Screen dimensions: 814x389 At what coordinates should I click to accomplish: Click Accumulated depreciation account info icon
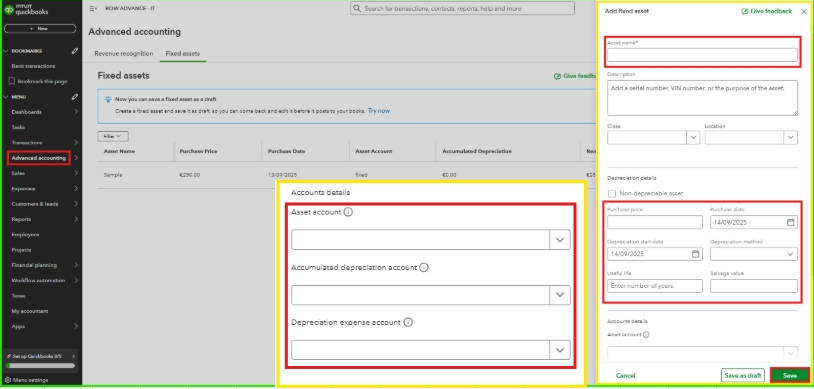pos(424,267)
